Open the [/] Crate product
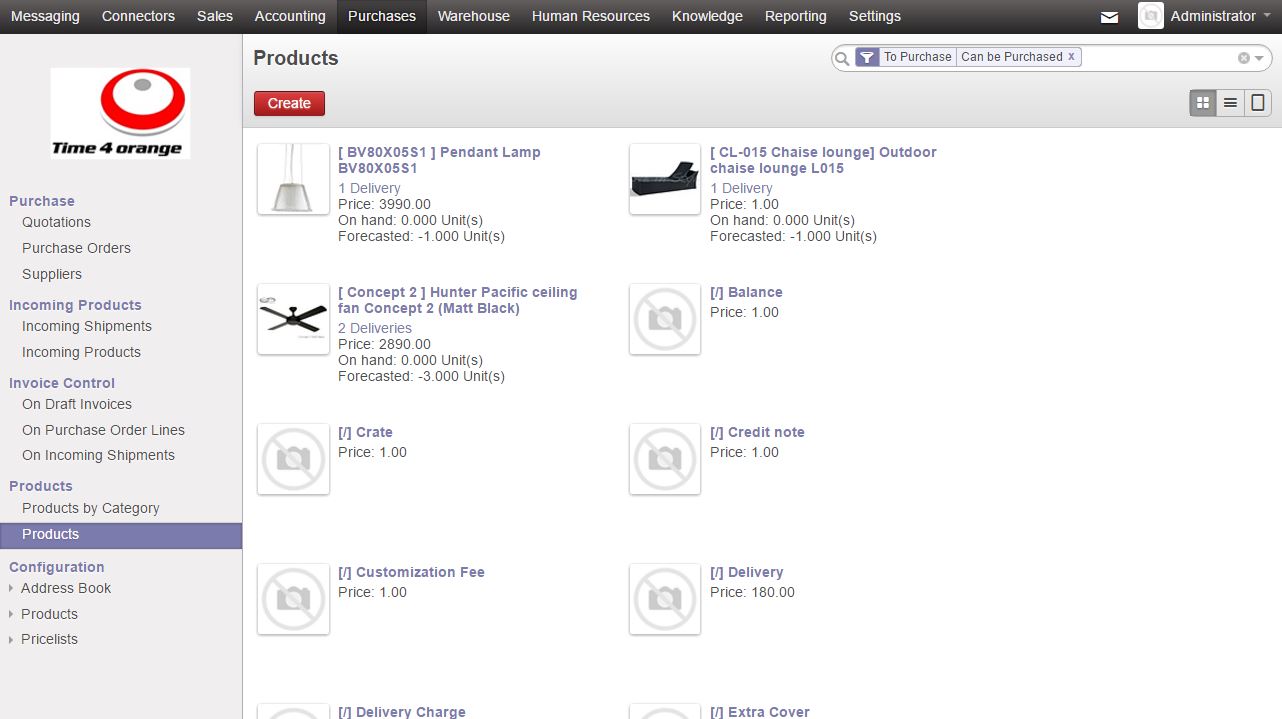 point(365,432)
